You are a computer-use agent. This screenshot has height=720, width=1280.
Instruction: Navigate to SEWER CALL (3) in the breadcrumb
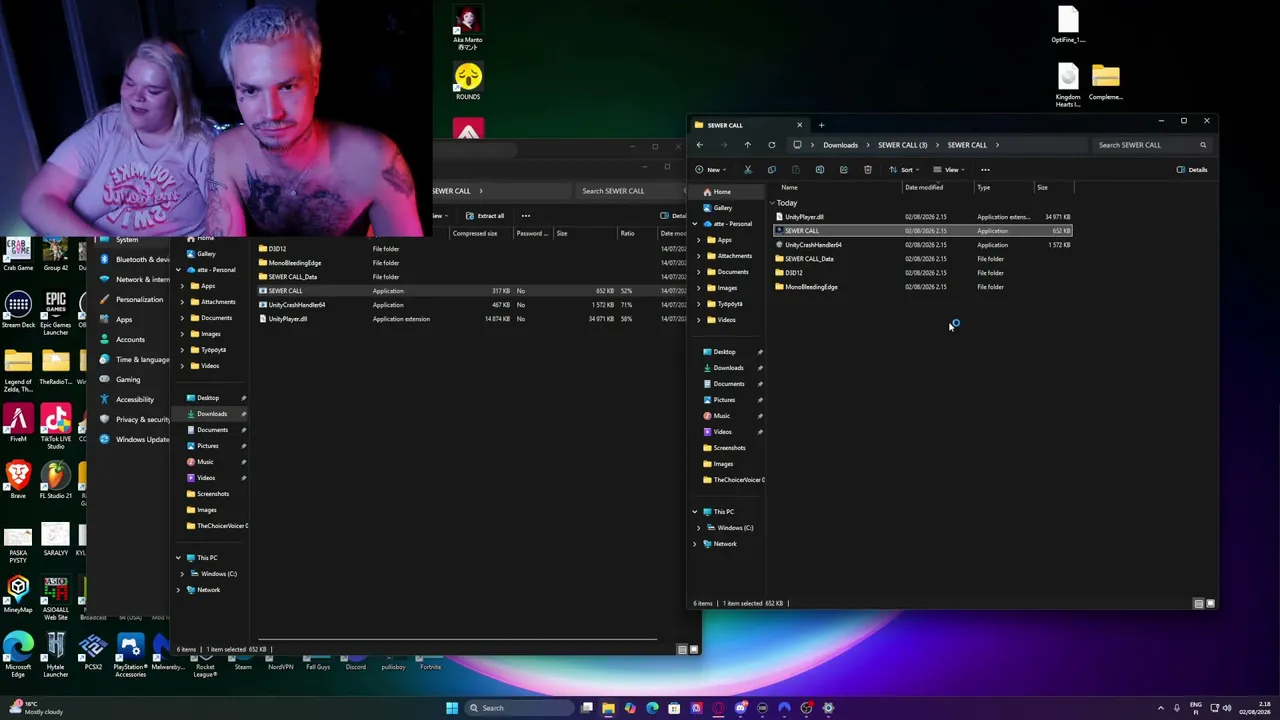(902, 145)
